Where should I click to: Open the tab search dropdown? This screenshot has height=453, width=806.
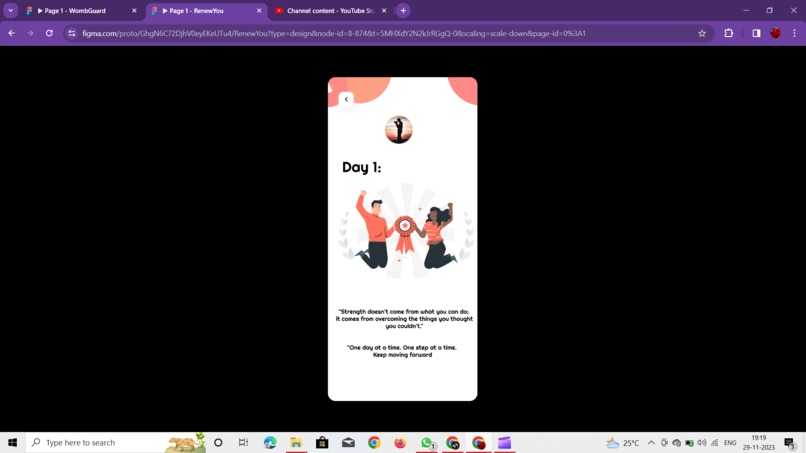[10, 10]
